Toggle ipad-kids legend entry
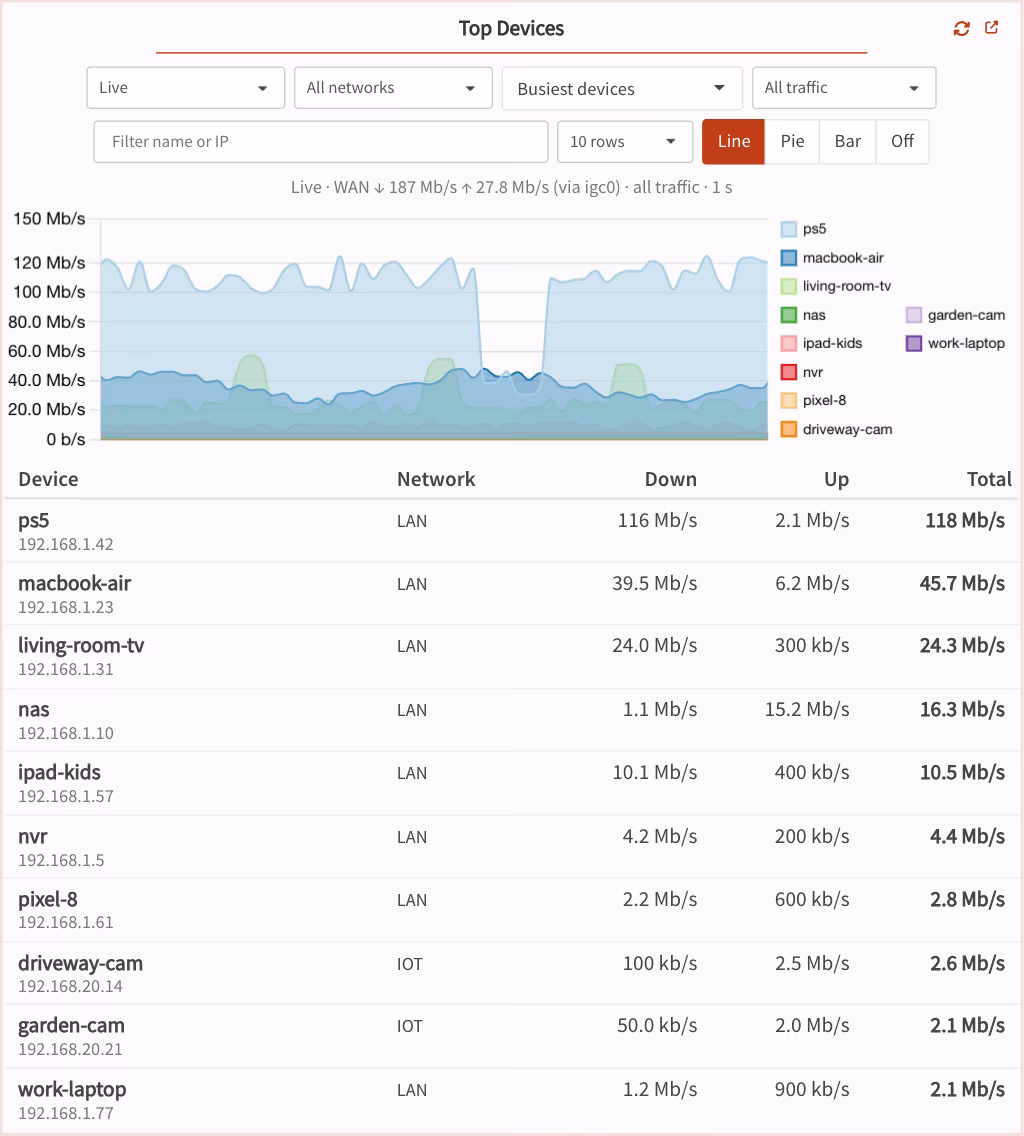 tap(822, 343)
